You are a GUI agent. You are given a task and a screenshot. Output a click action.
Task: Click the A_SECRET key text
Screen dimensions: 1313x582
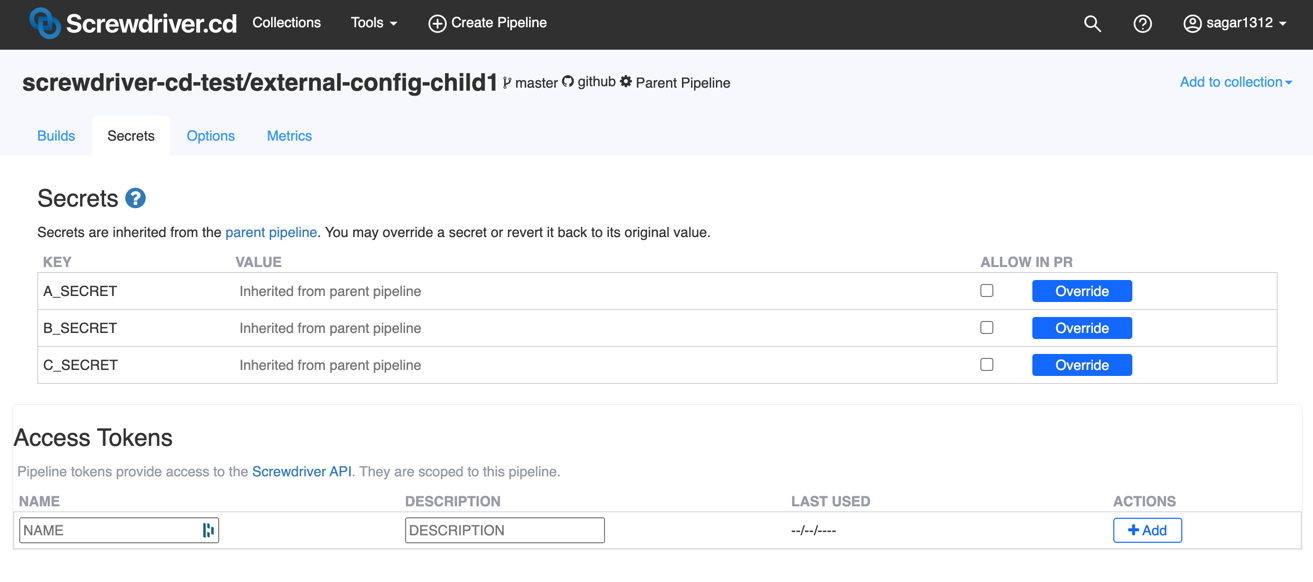[80, 291]
